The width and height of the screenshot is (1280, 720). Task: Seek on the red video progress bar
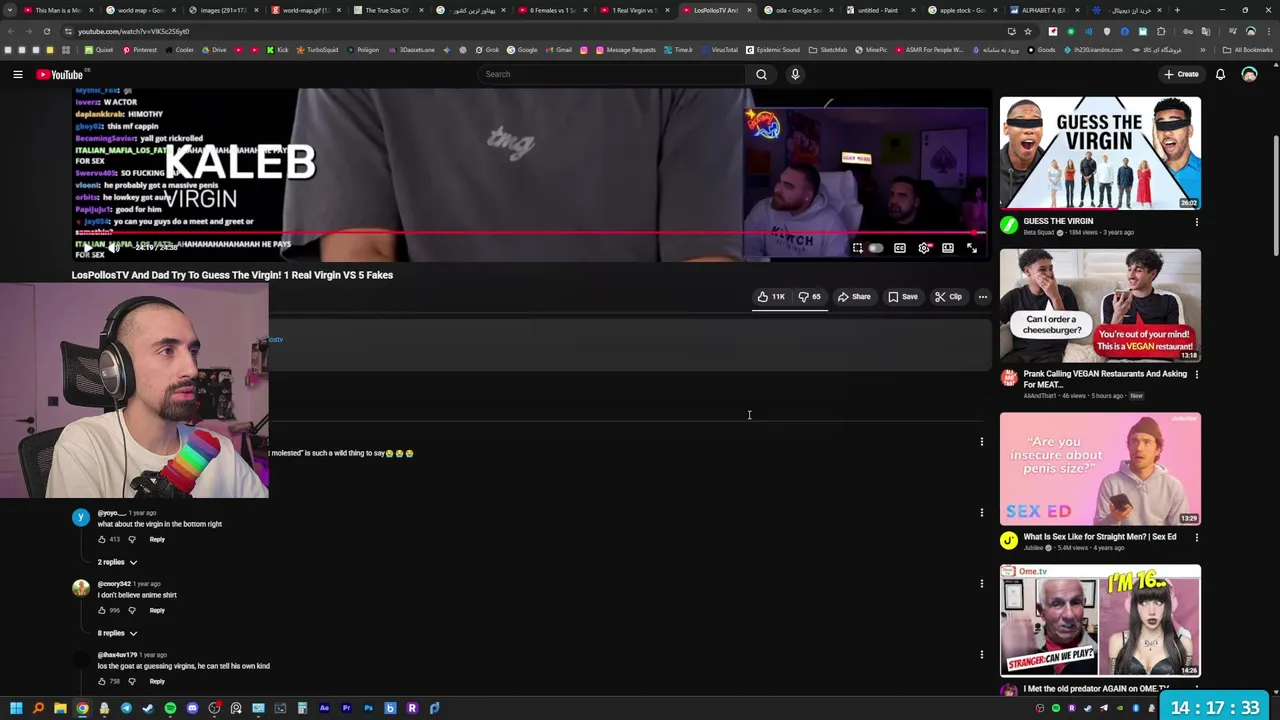pyautogui.click(x=530, y=233)
